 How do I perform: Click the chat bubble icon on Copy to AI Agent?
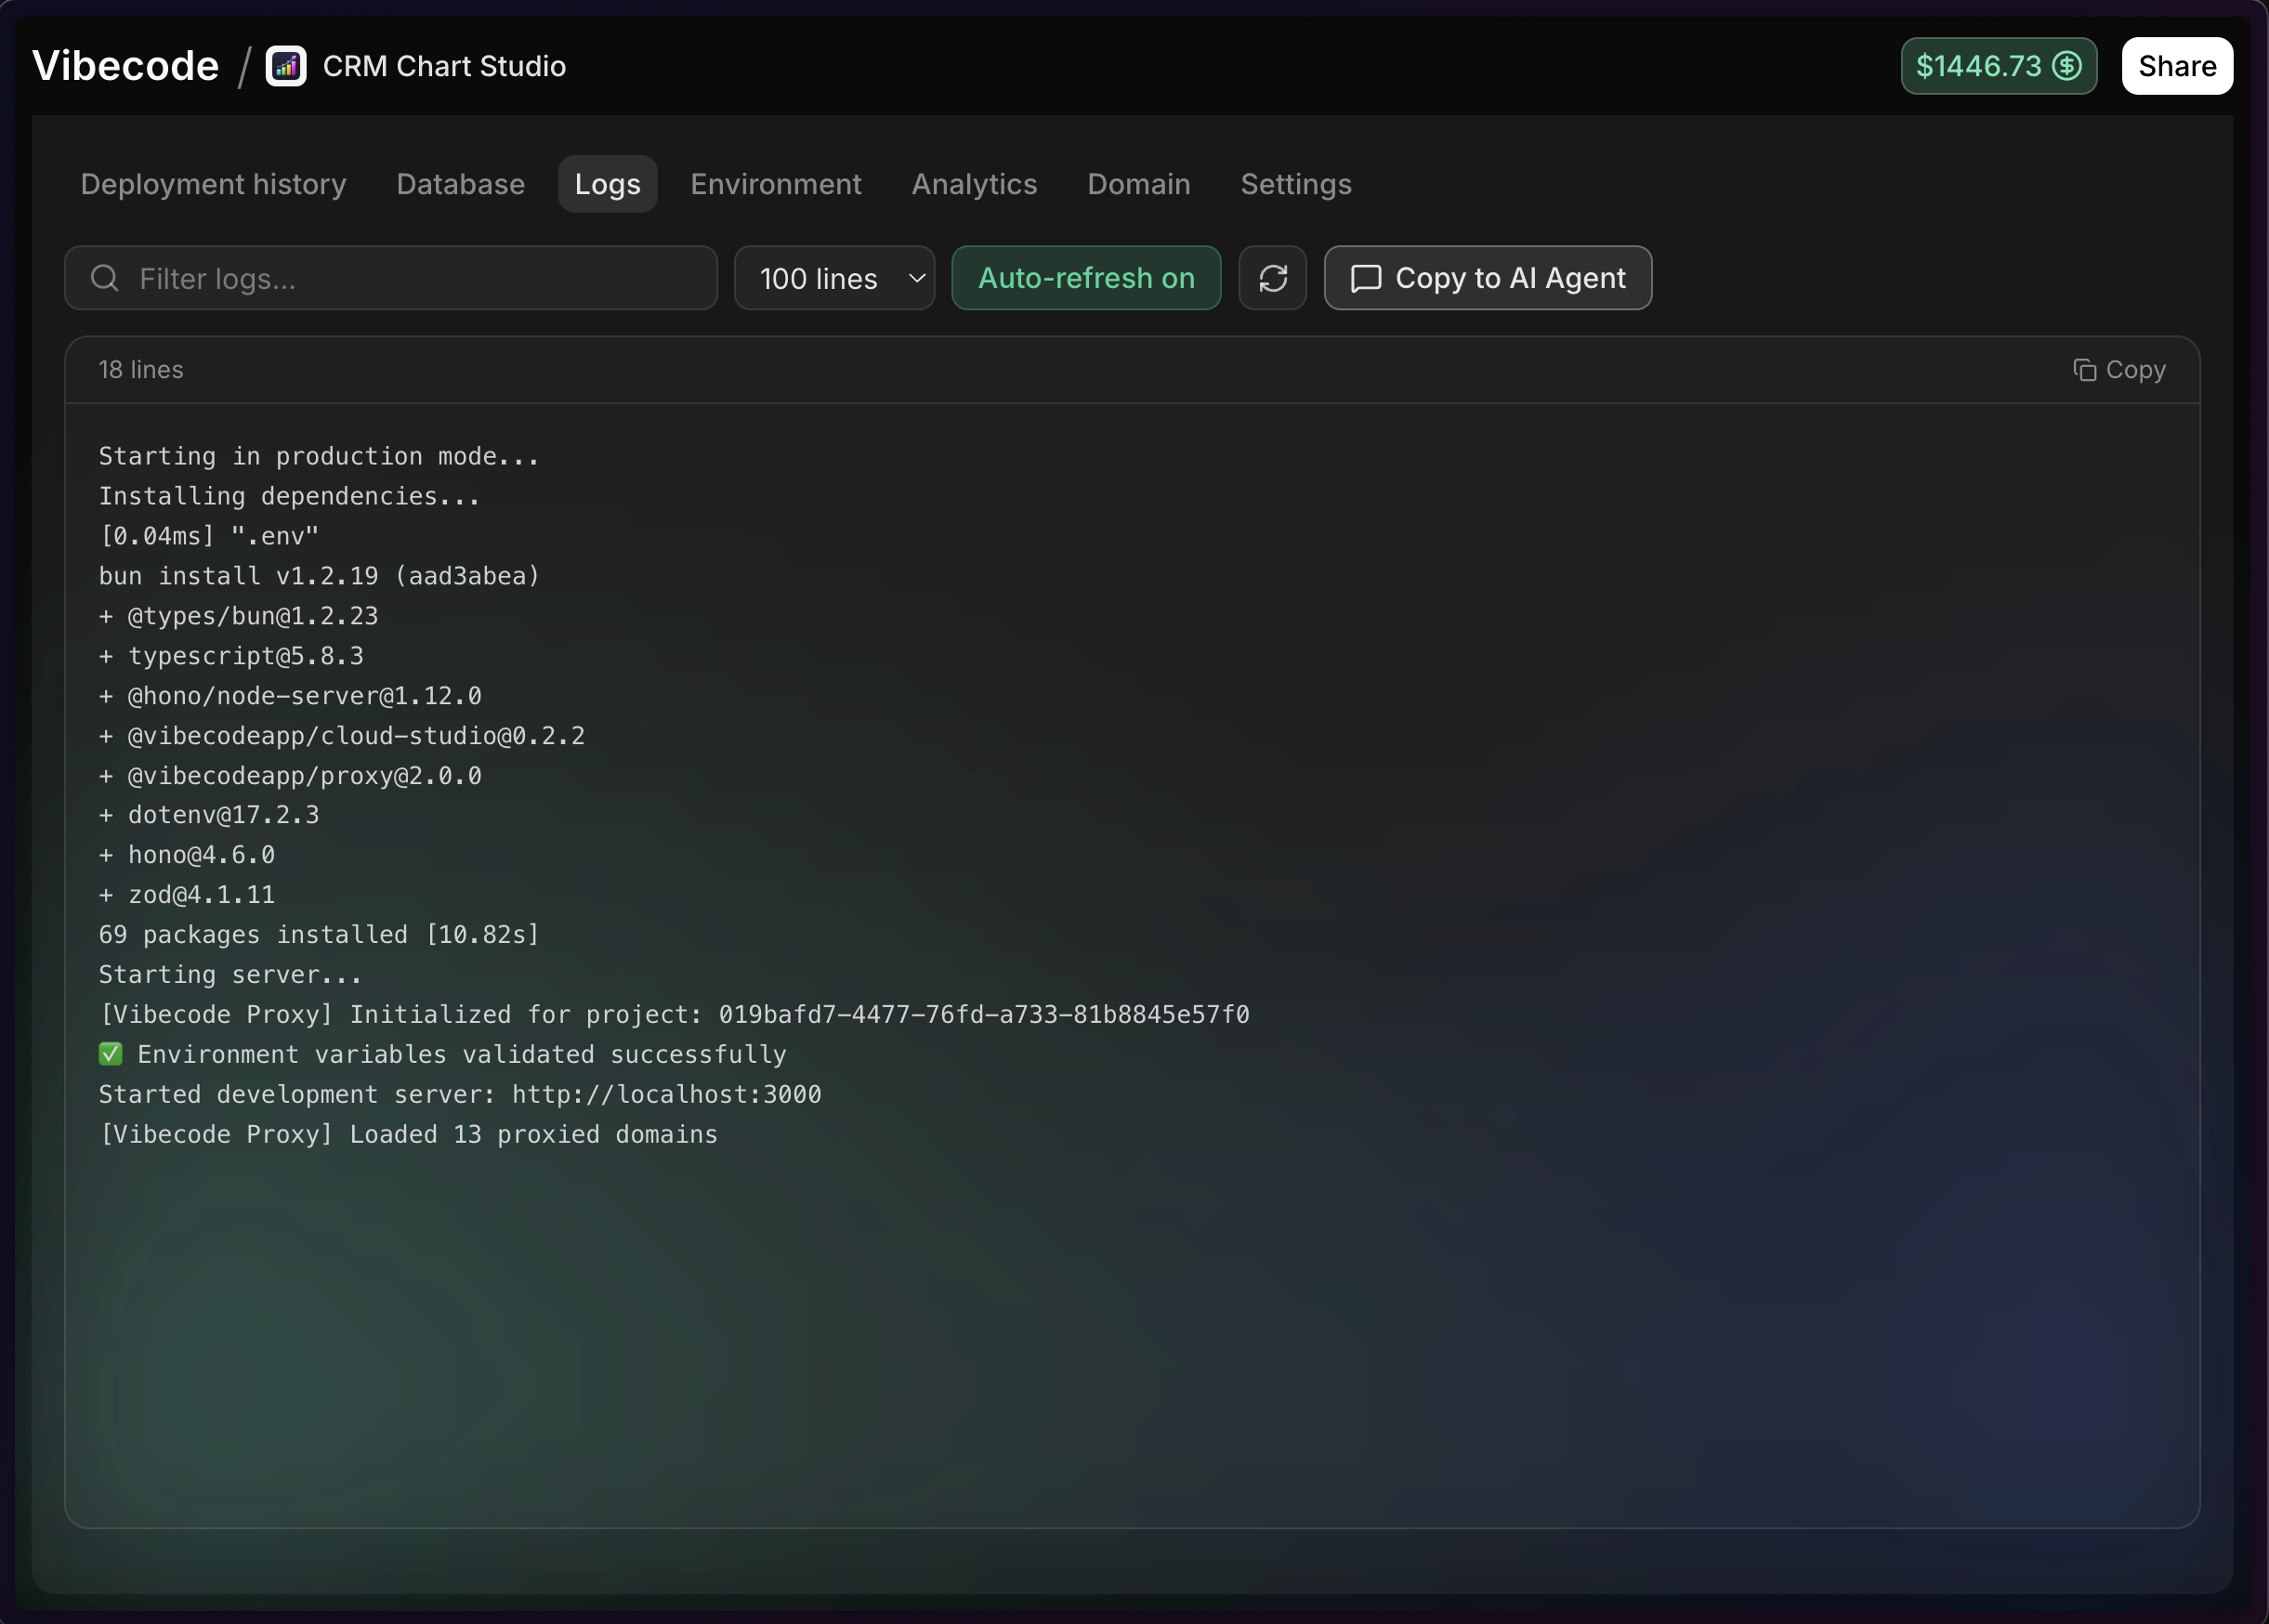pos(1365,278)
